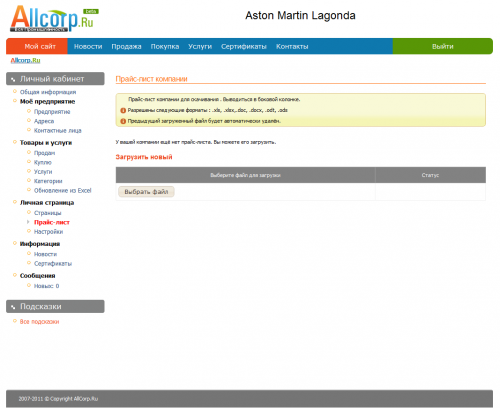Select Категории under Товары и услуги
The width and height of the screenshot is (500, 408).
[x=48, y=181]
